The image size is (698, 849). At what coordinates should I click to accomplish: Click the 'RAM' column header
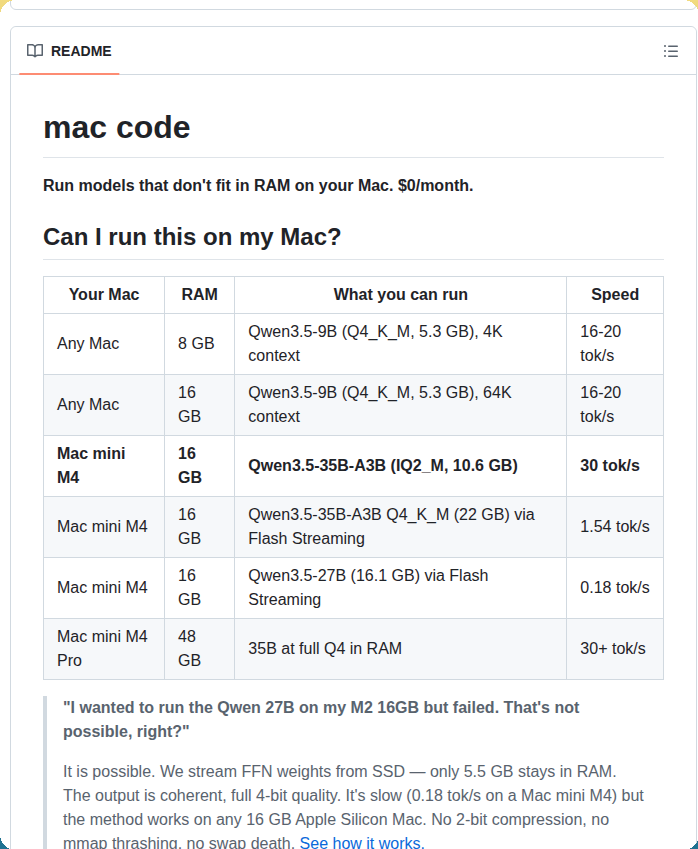[199, 295]
